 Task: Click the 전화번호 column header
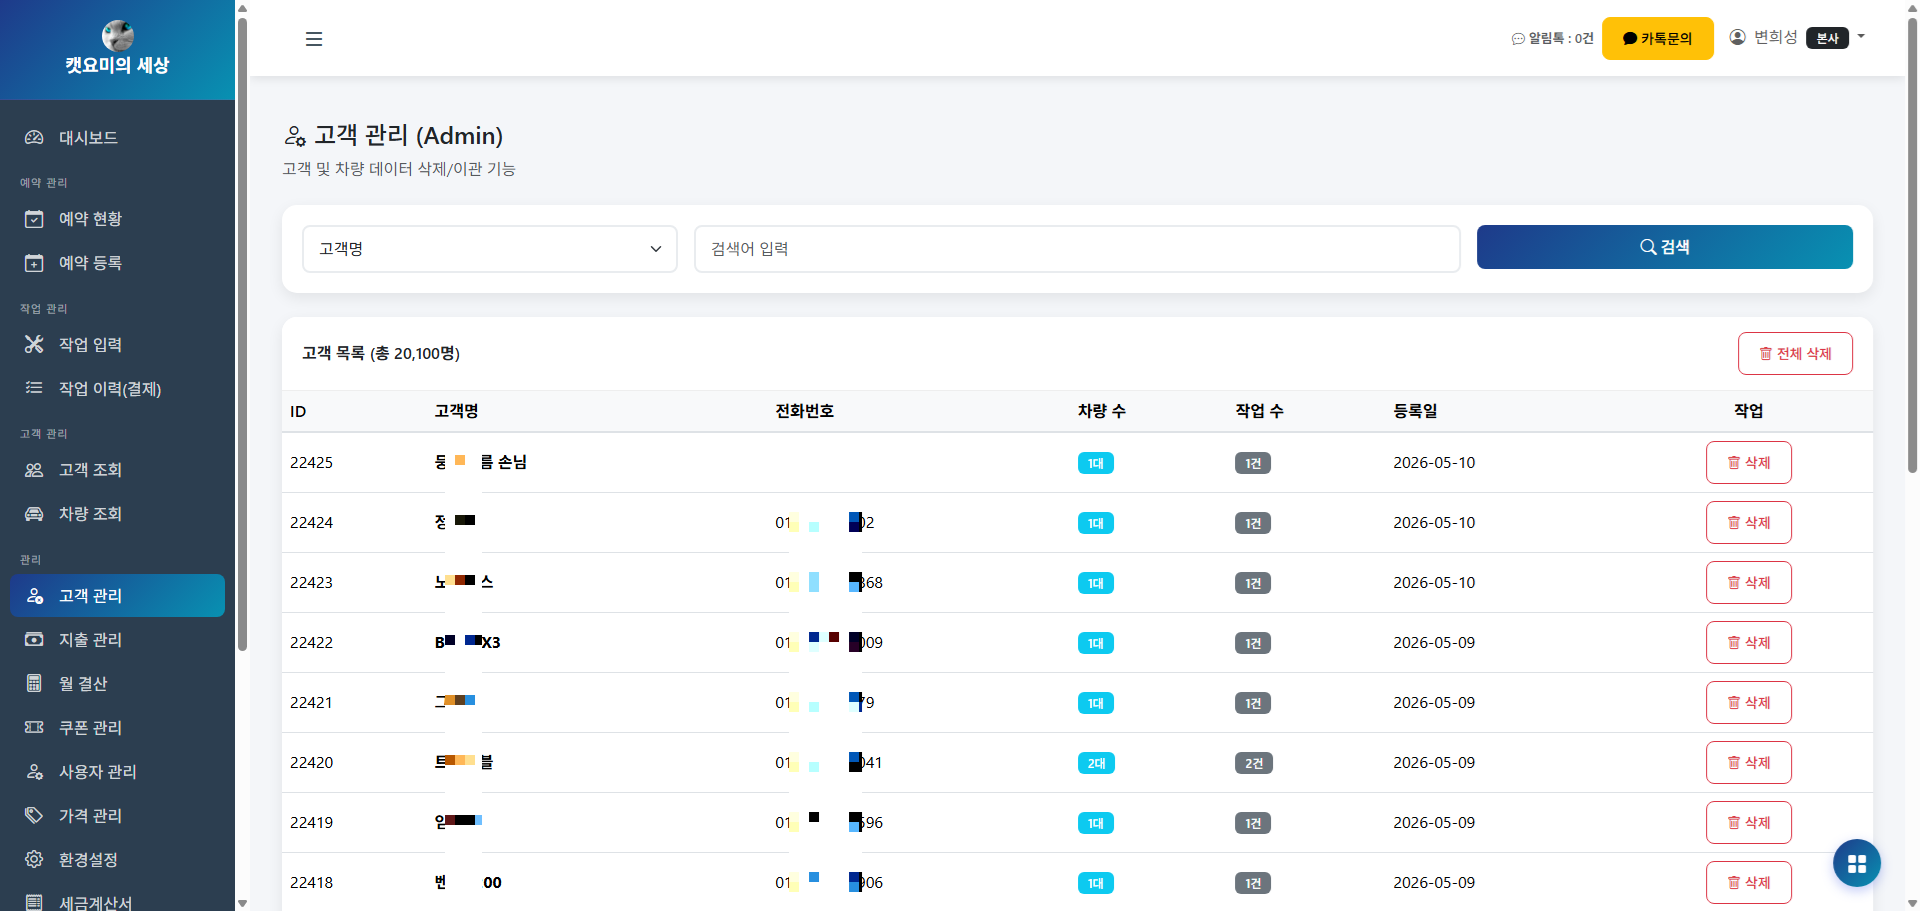tap(805, 411)
